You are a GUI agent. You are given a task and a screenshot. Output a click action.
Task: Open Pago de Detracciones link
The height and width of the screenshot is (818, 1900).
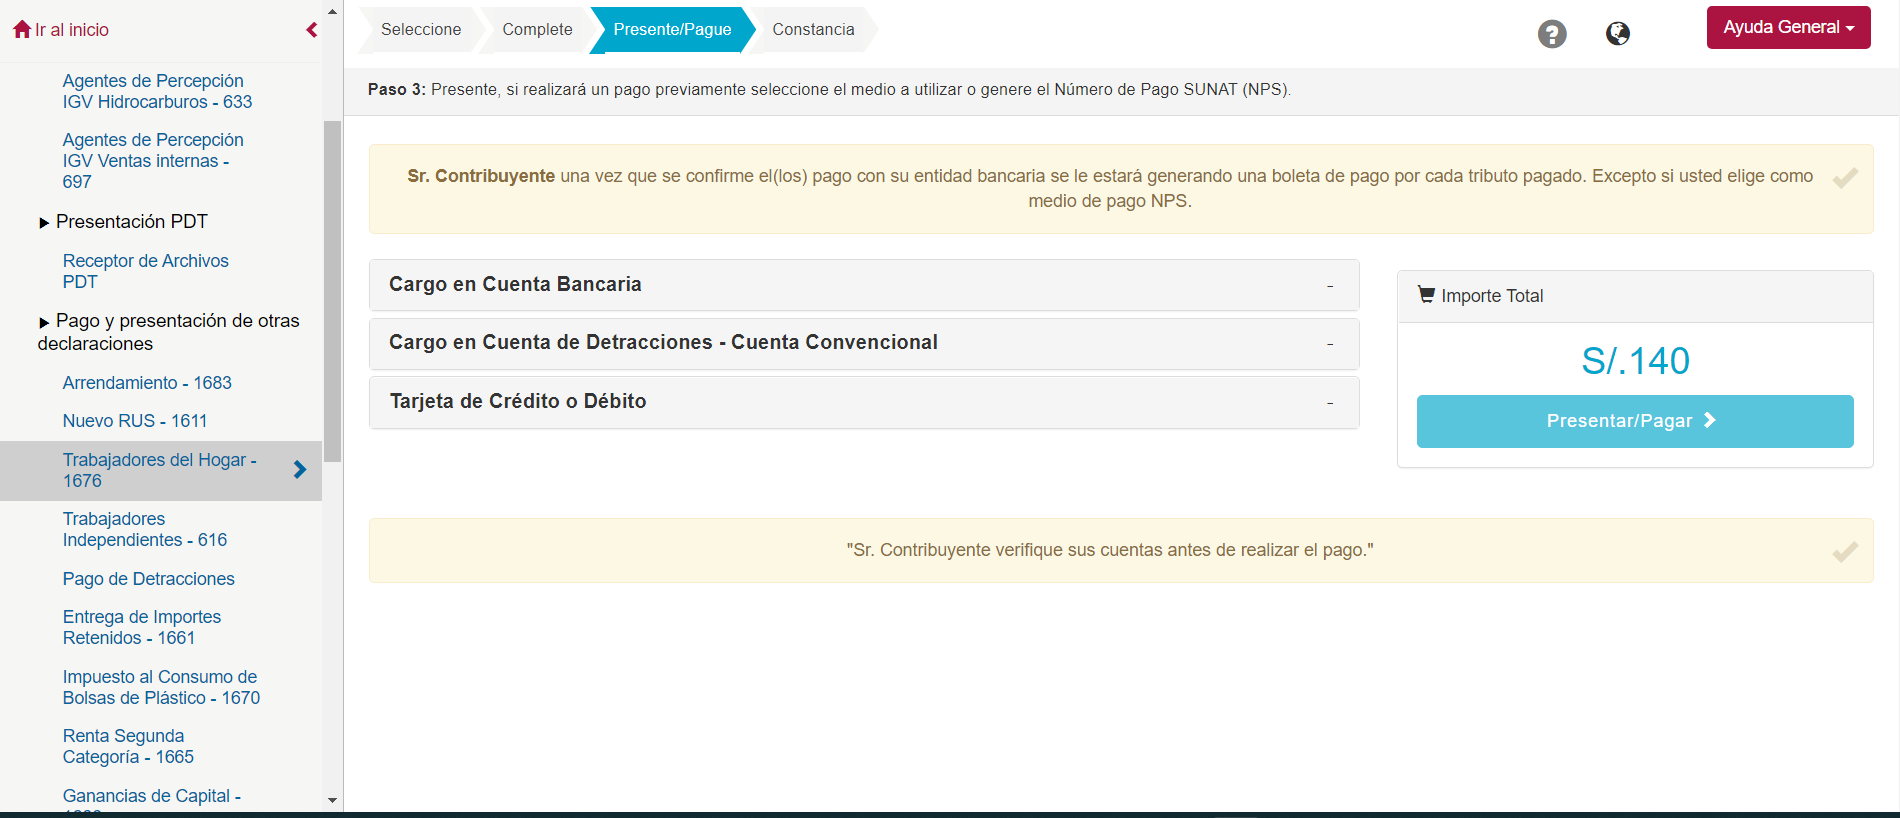pos(148,579)
